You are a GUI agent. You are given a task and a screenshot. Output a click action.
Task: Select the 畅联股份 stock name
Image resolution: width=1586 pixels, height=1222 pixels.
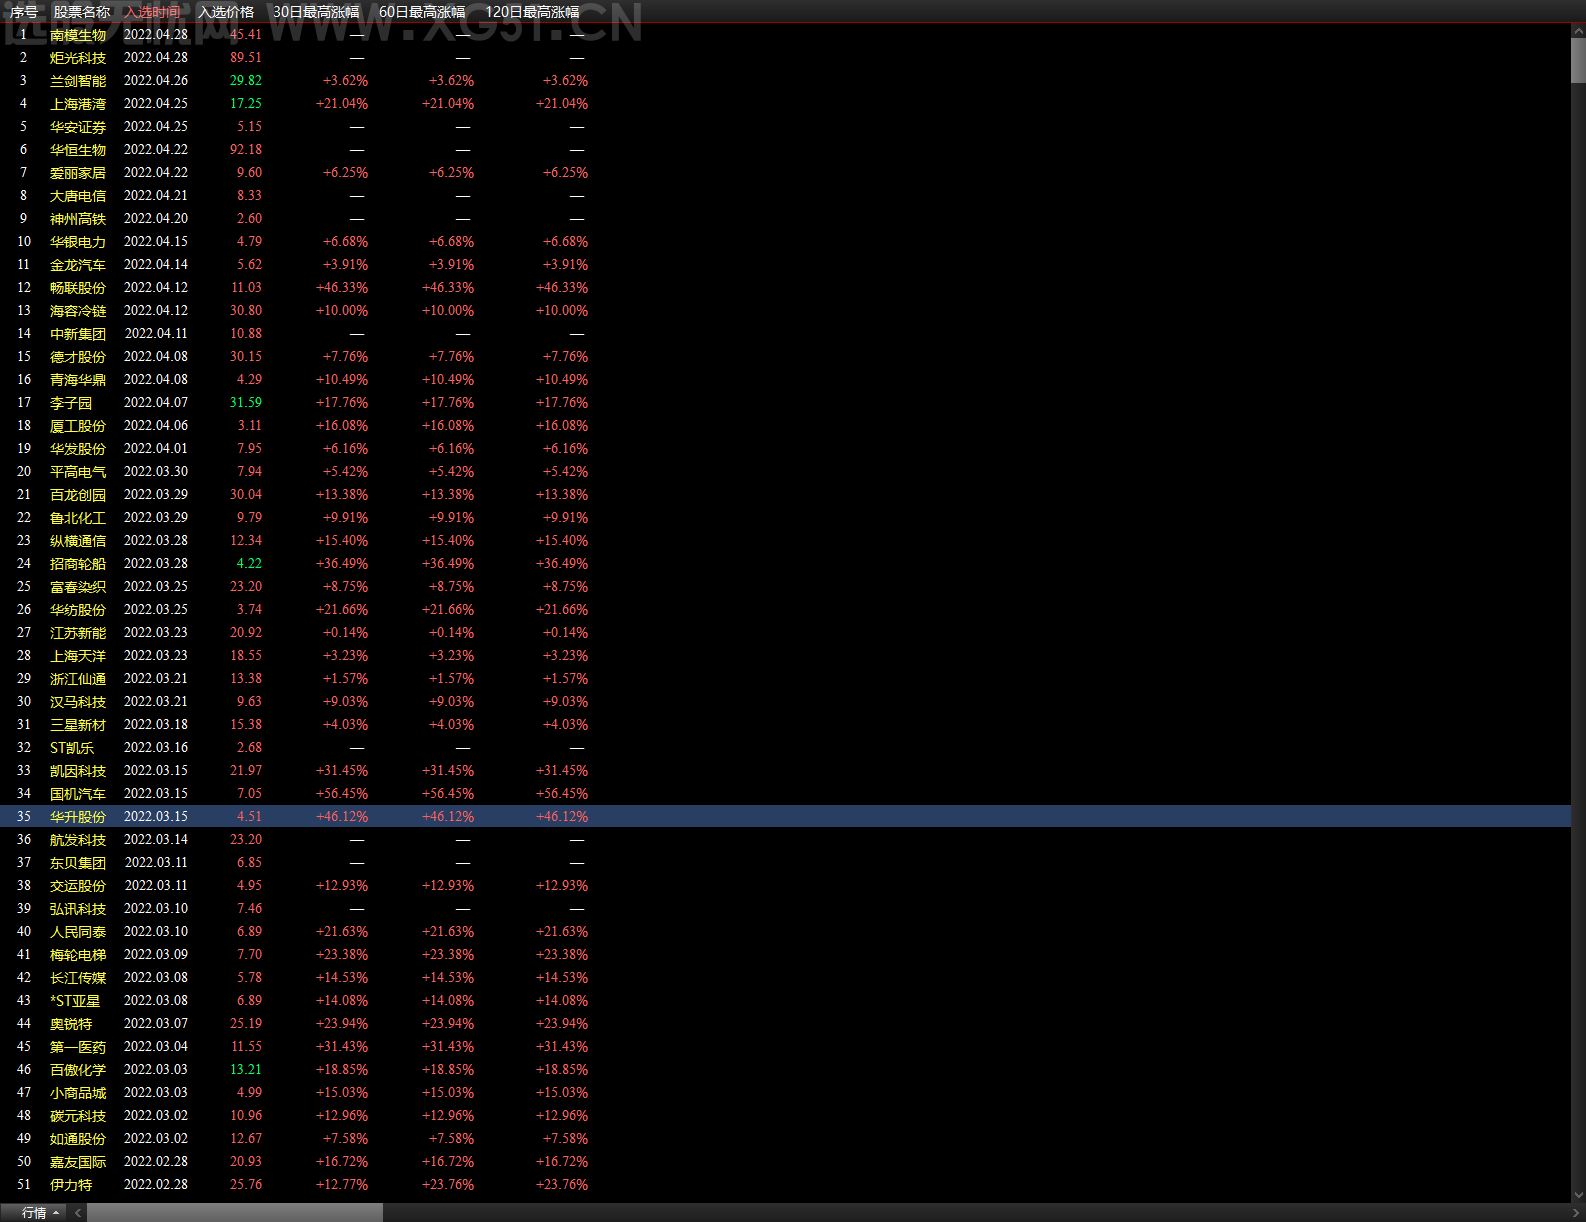(78, 288)
